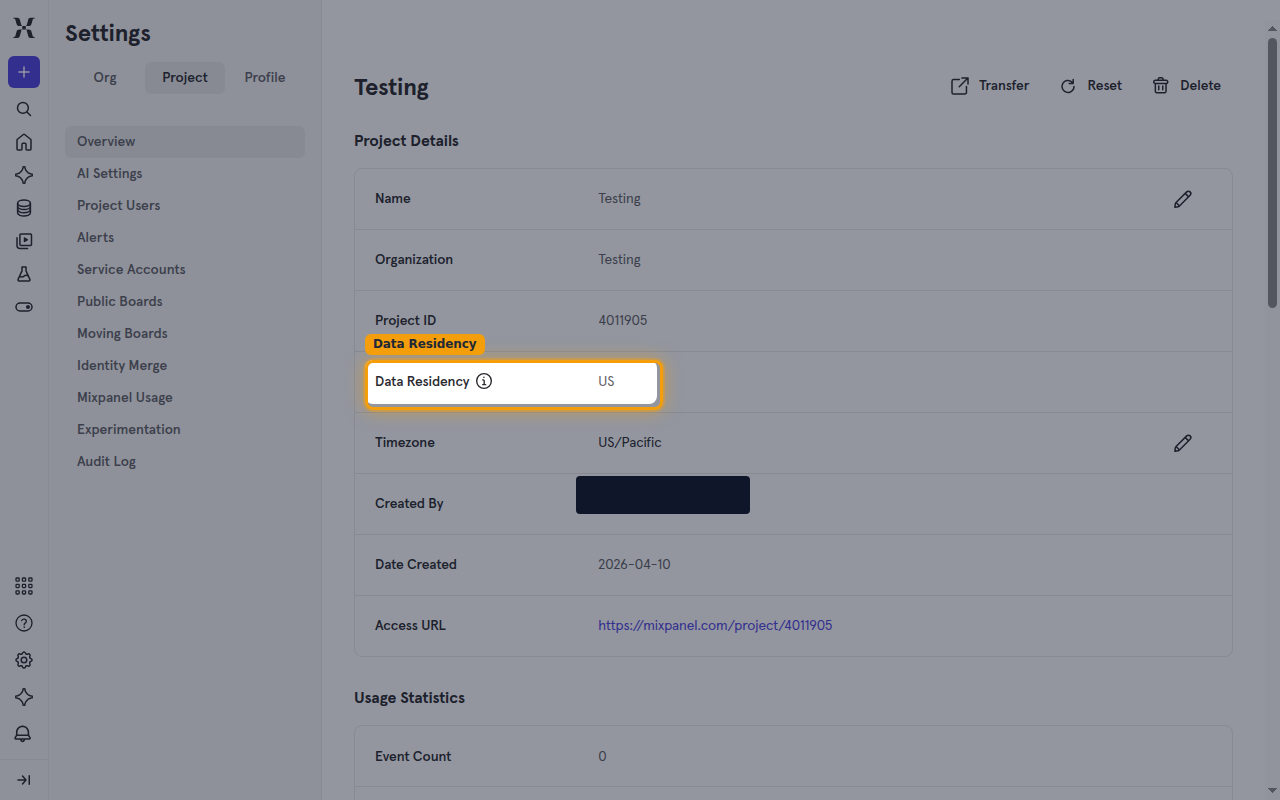Screen dimensions: 1280x800
Task: Open Service Accounts
Action: [x=185, y=270]
